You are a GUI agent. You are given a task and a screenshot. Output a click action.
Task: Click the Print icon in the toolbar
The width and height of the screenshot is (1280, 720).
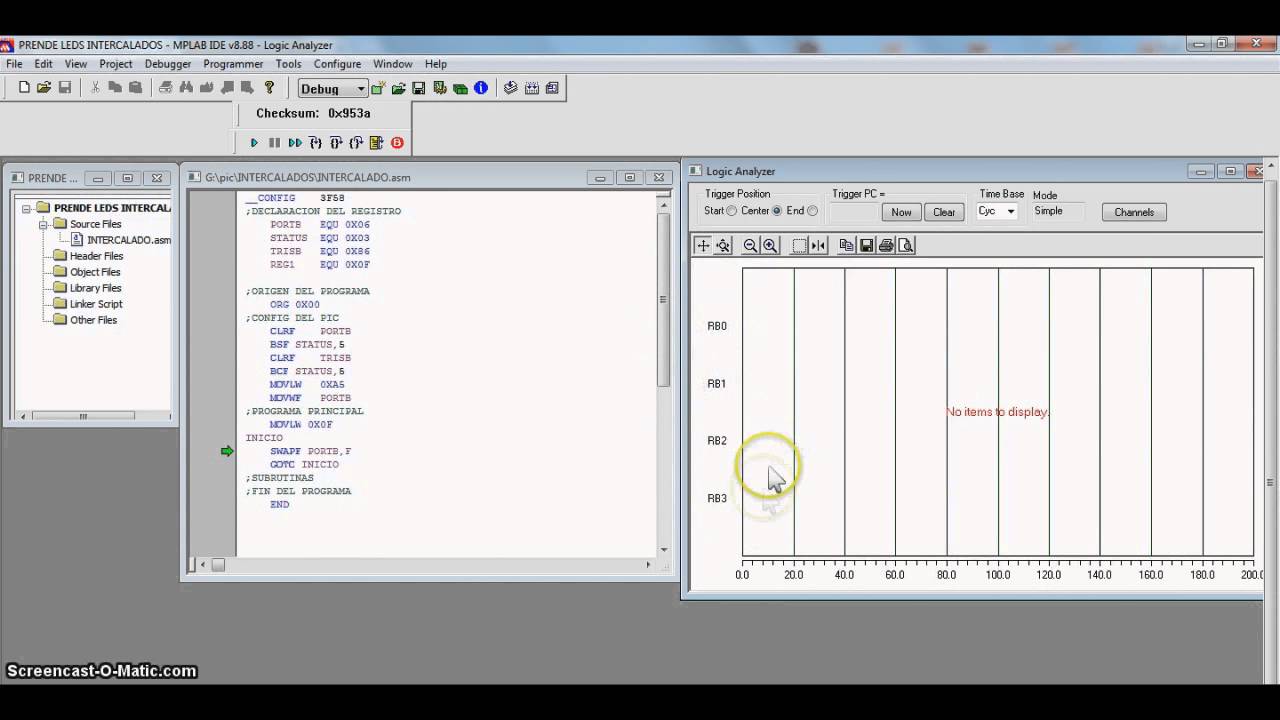click(166, 88)
